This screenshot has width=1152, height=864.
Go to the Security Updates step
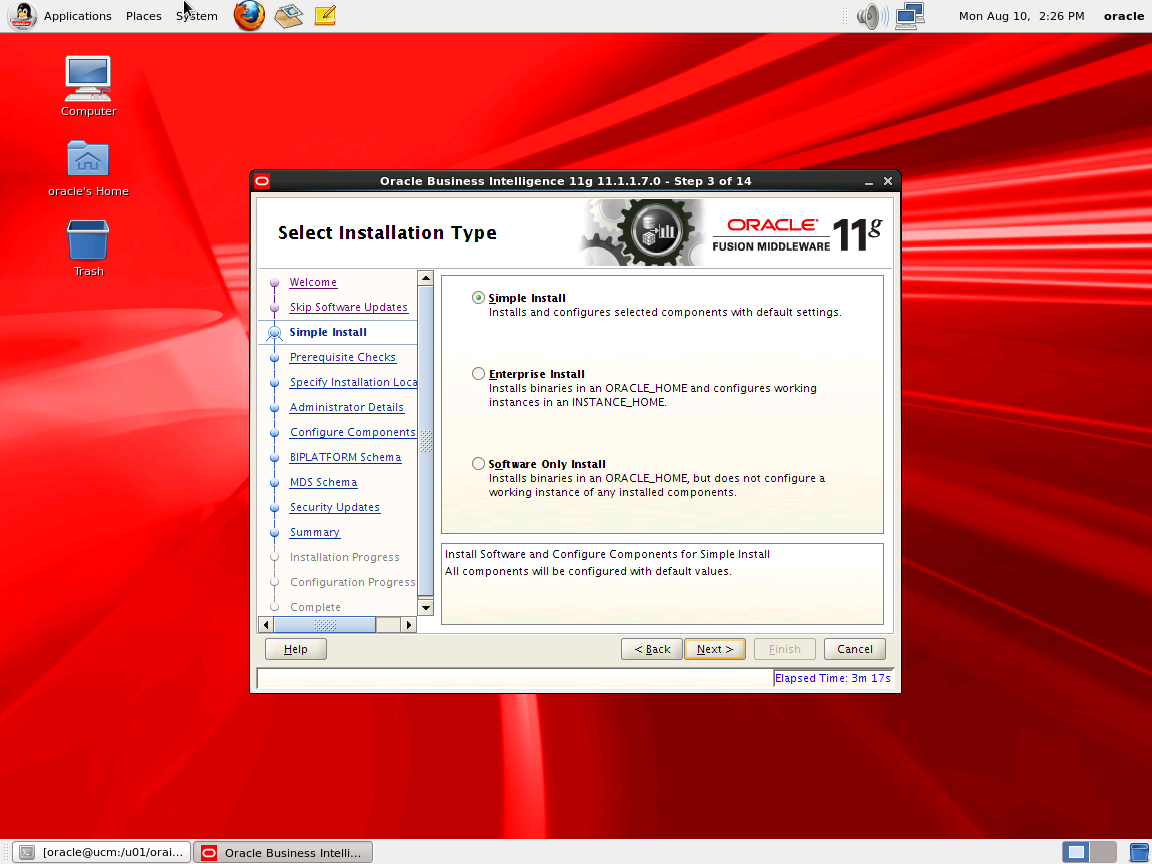tap(334, 507)
